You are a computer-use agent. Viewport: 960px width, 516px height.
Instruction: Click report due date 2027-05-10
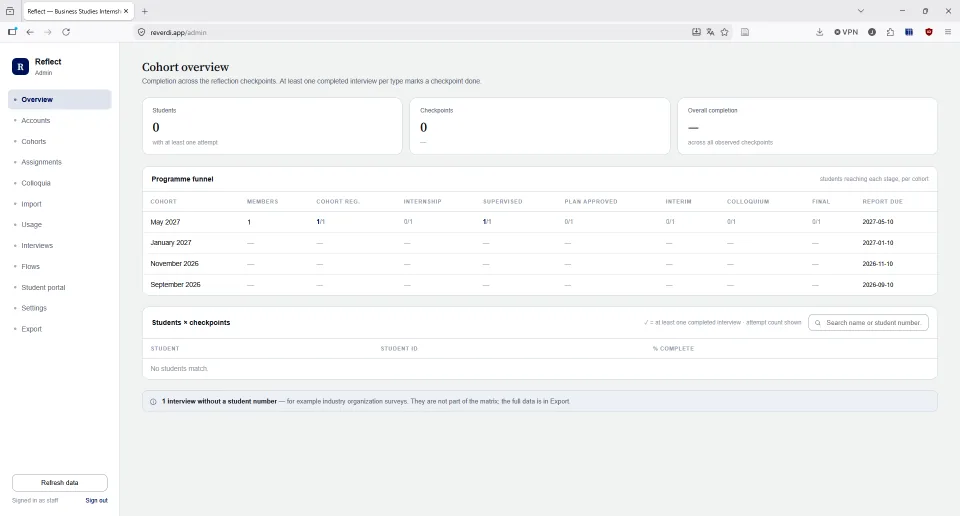point(877,222)
